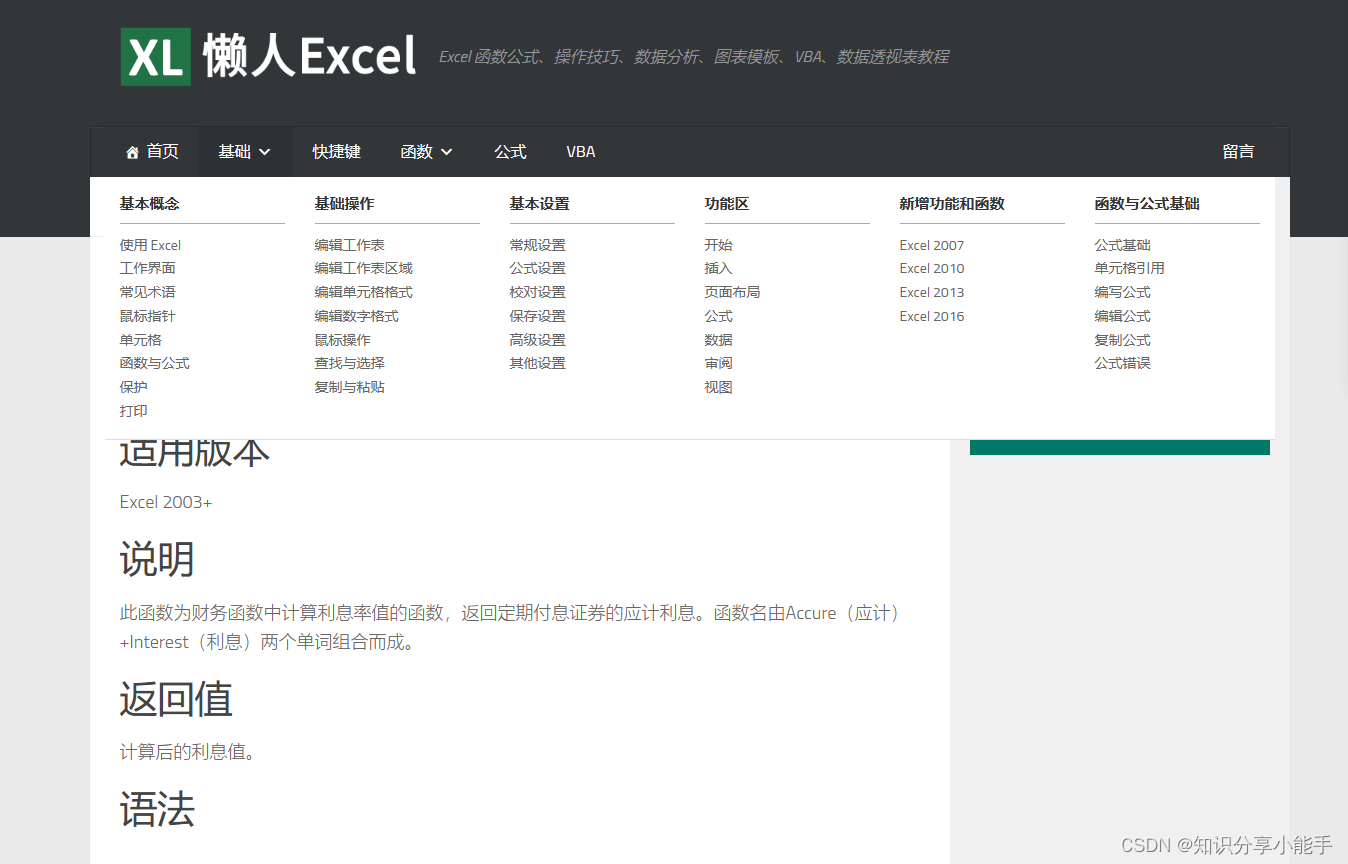Expand the 函数 dropdown chevron

pyautogui.click(x=447, y=152)
